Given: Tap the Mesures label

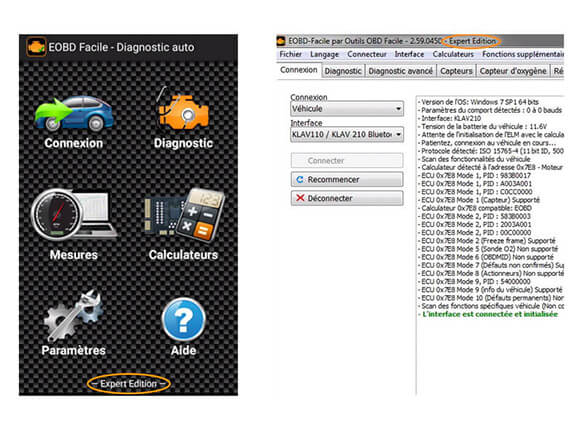Looking at the screenshot, I should (74, 255).
